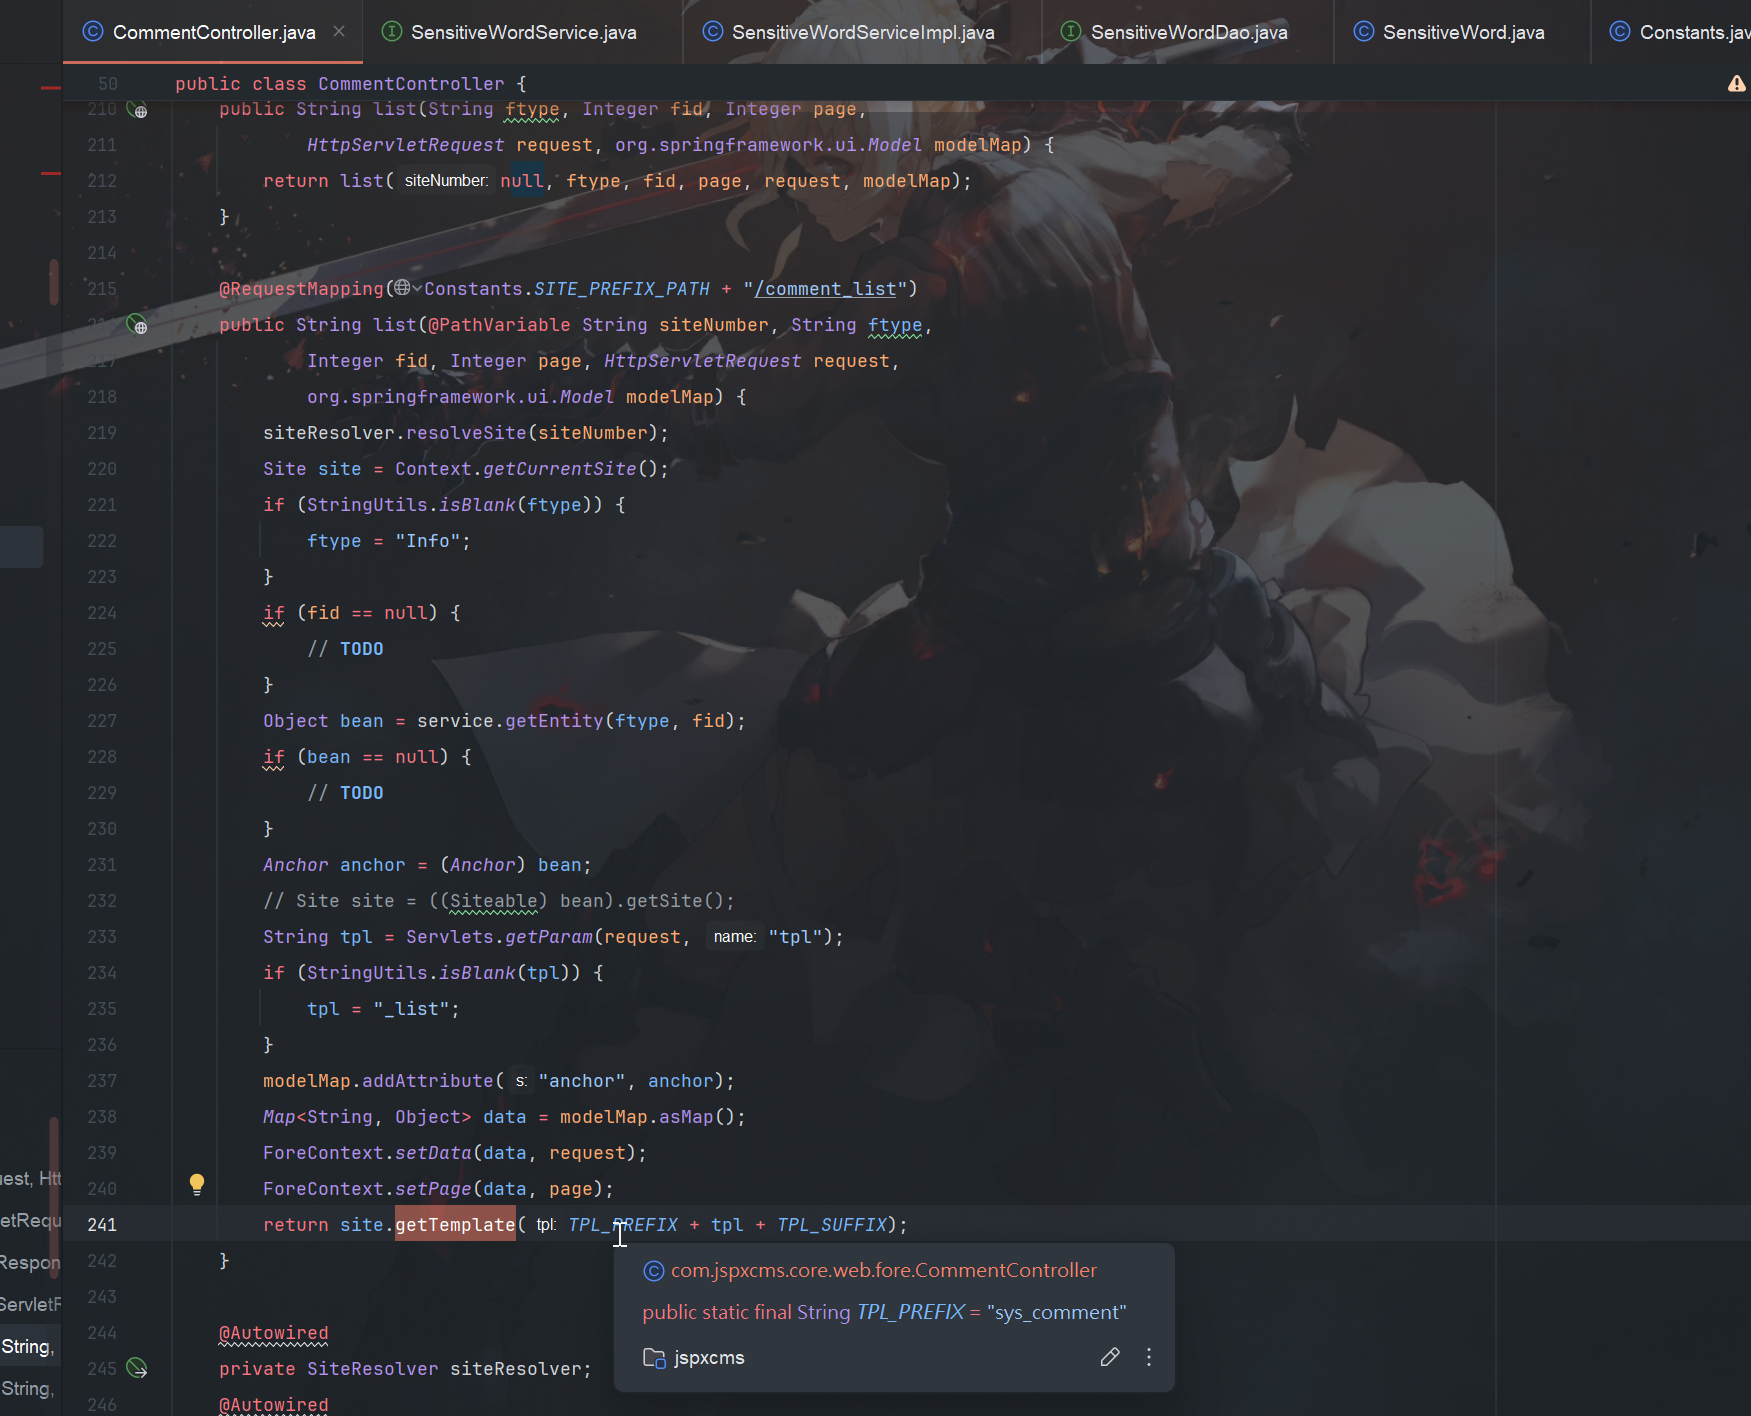The image size is (1751, 1416).
Task: Open the SensitiveWordServiceImpl.java tab
Action: (862, 32)
